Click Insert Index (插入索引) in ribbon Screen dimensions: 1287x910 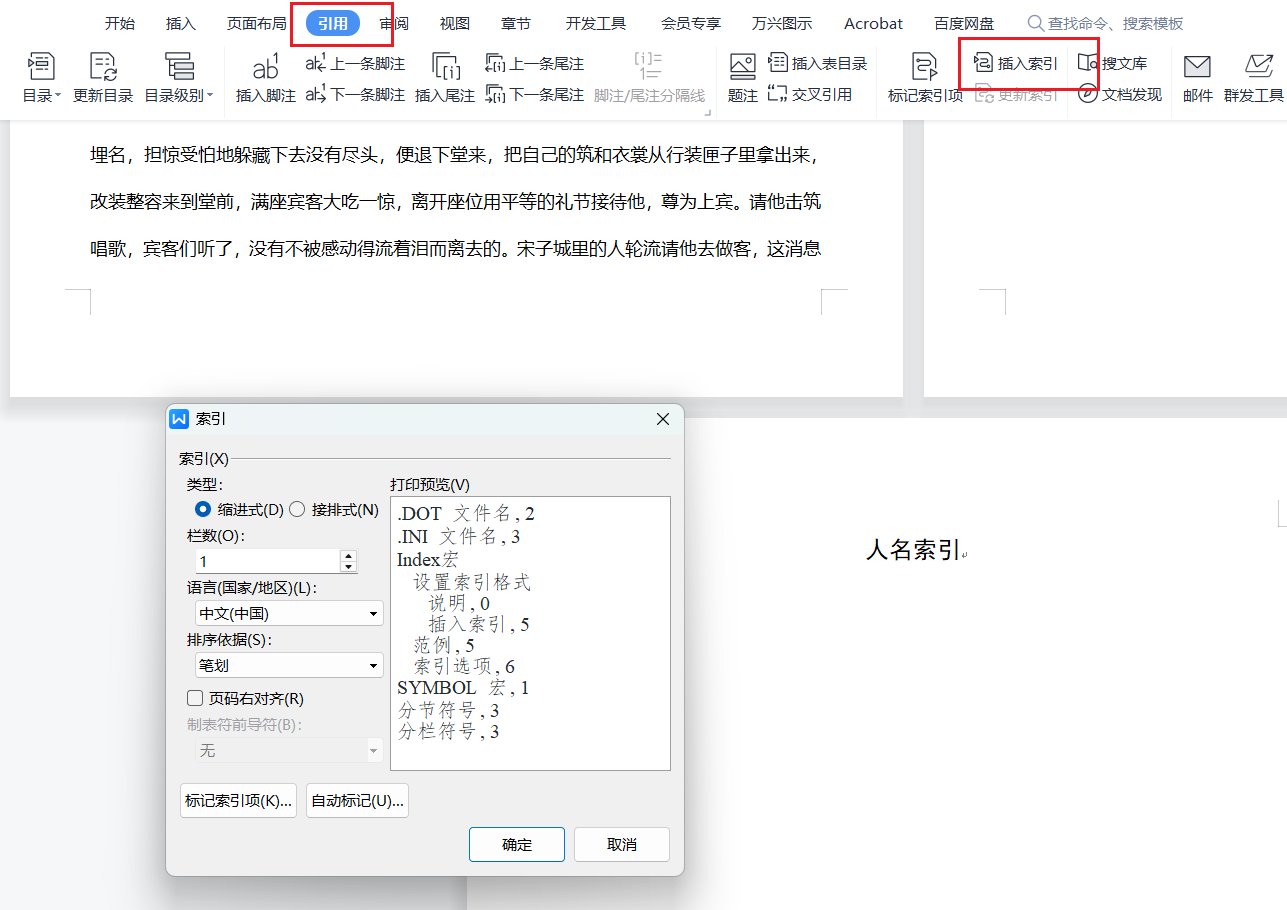coord(1017,63)
